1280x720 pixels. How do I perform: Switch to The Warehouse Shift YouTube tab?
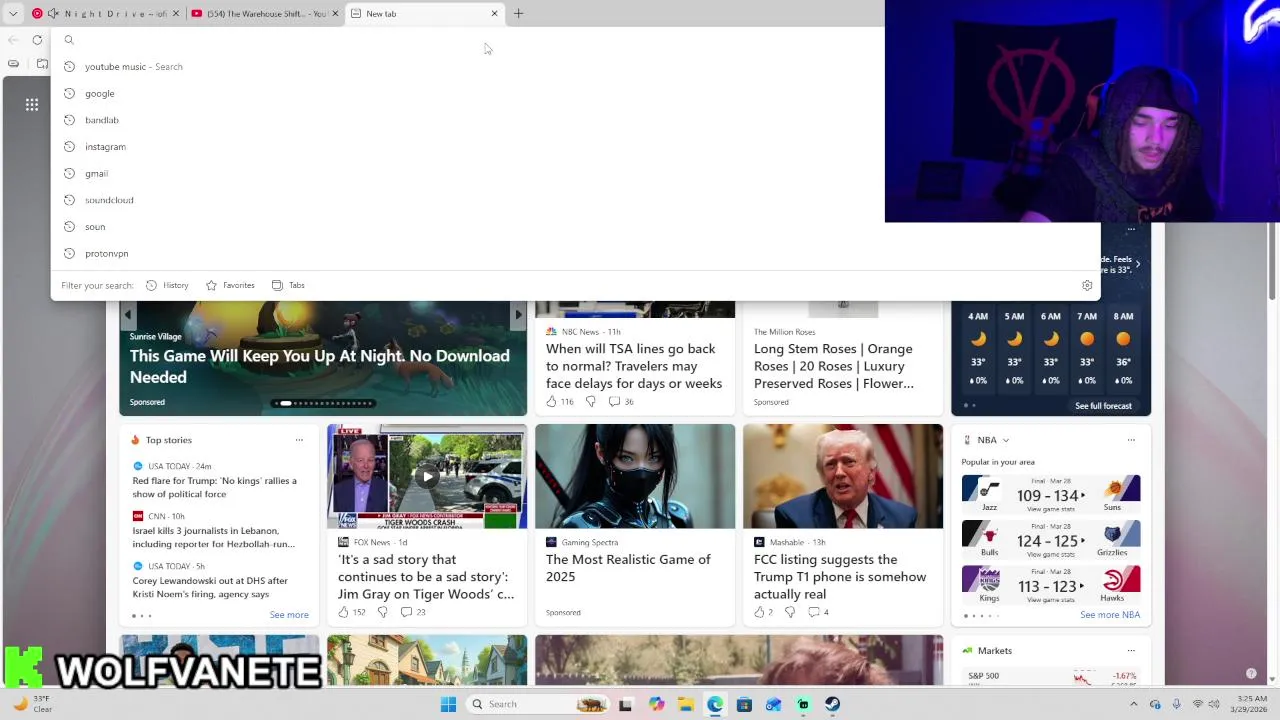(x=265, y=13)
